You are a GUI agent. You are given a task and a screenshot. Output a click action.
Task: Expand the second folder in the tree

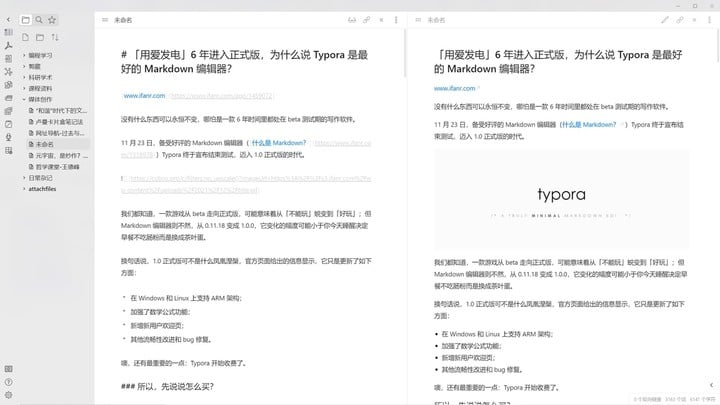34,66
